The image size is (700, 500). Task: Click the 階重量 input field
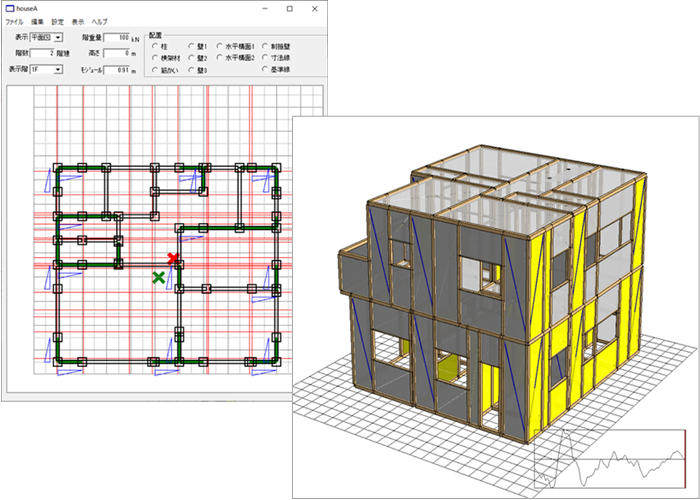pos(118,37)
